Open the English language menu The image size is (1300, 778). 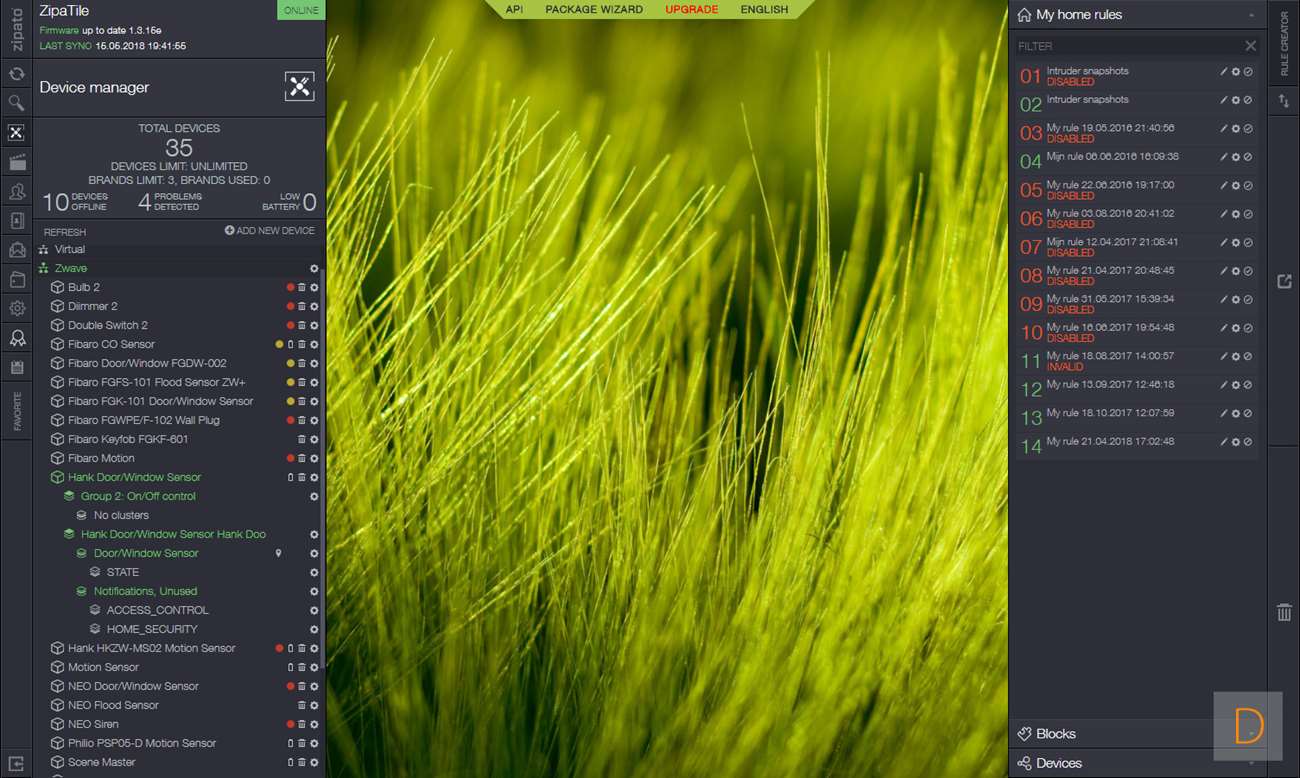point(764,9)
